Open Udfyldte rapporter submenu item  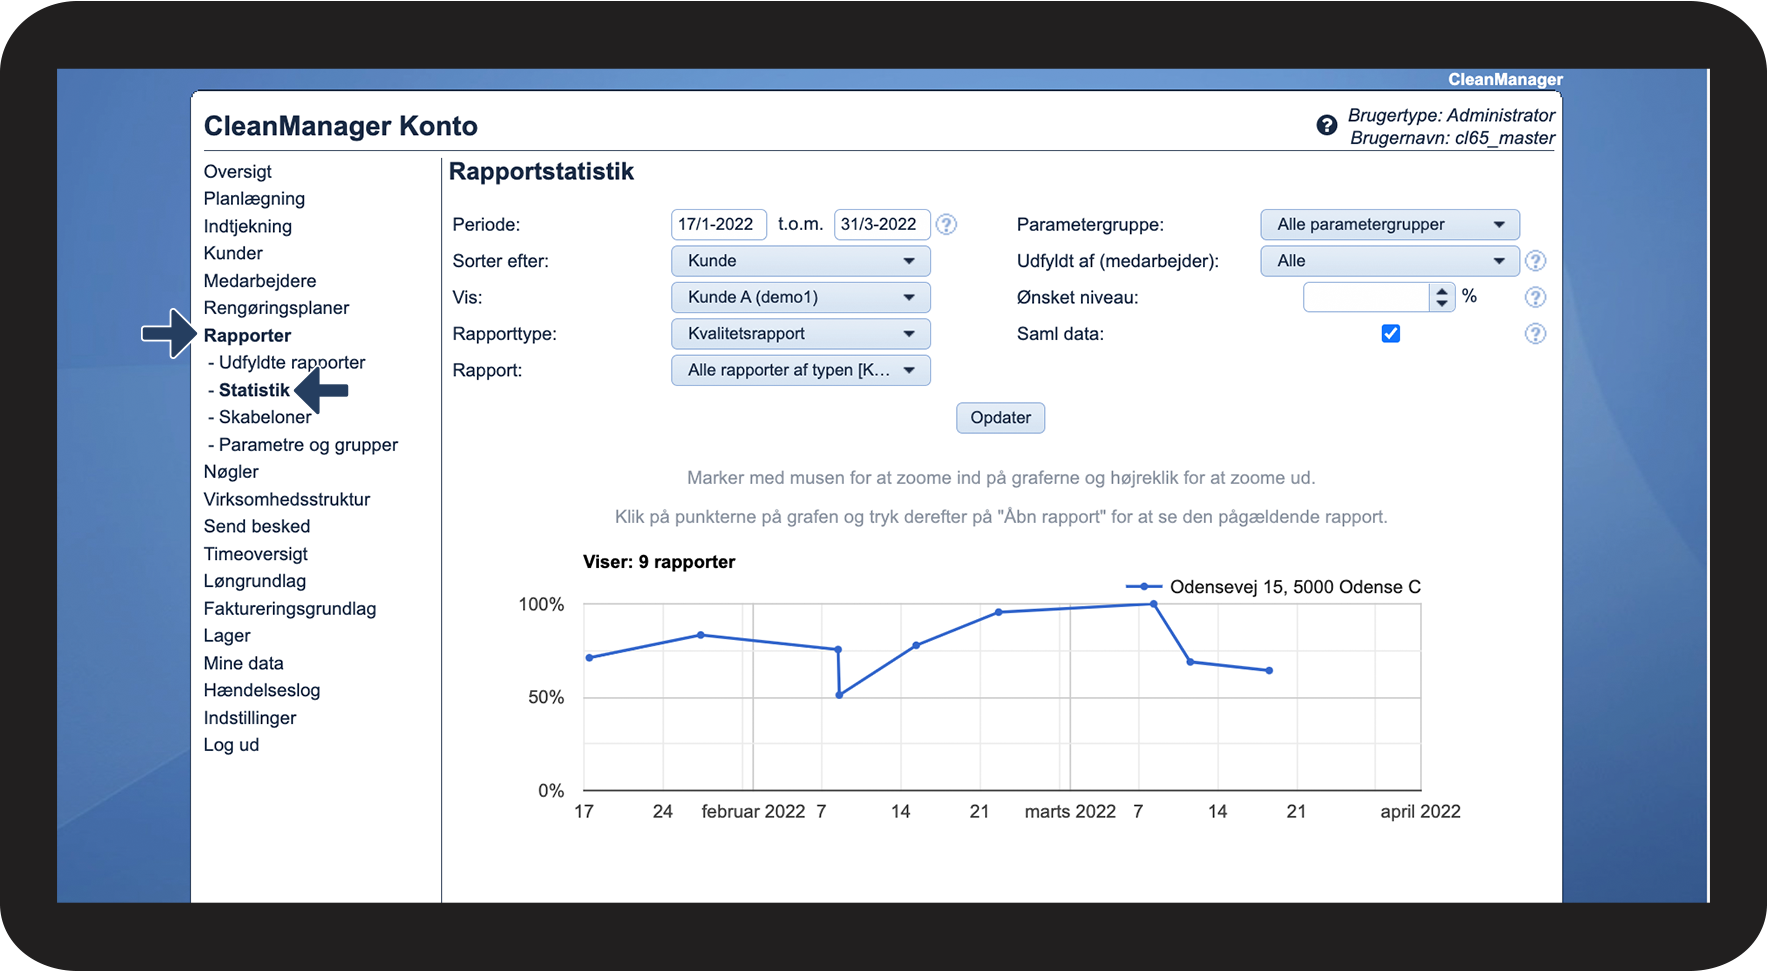click(x=291, y=363)
